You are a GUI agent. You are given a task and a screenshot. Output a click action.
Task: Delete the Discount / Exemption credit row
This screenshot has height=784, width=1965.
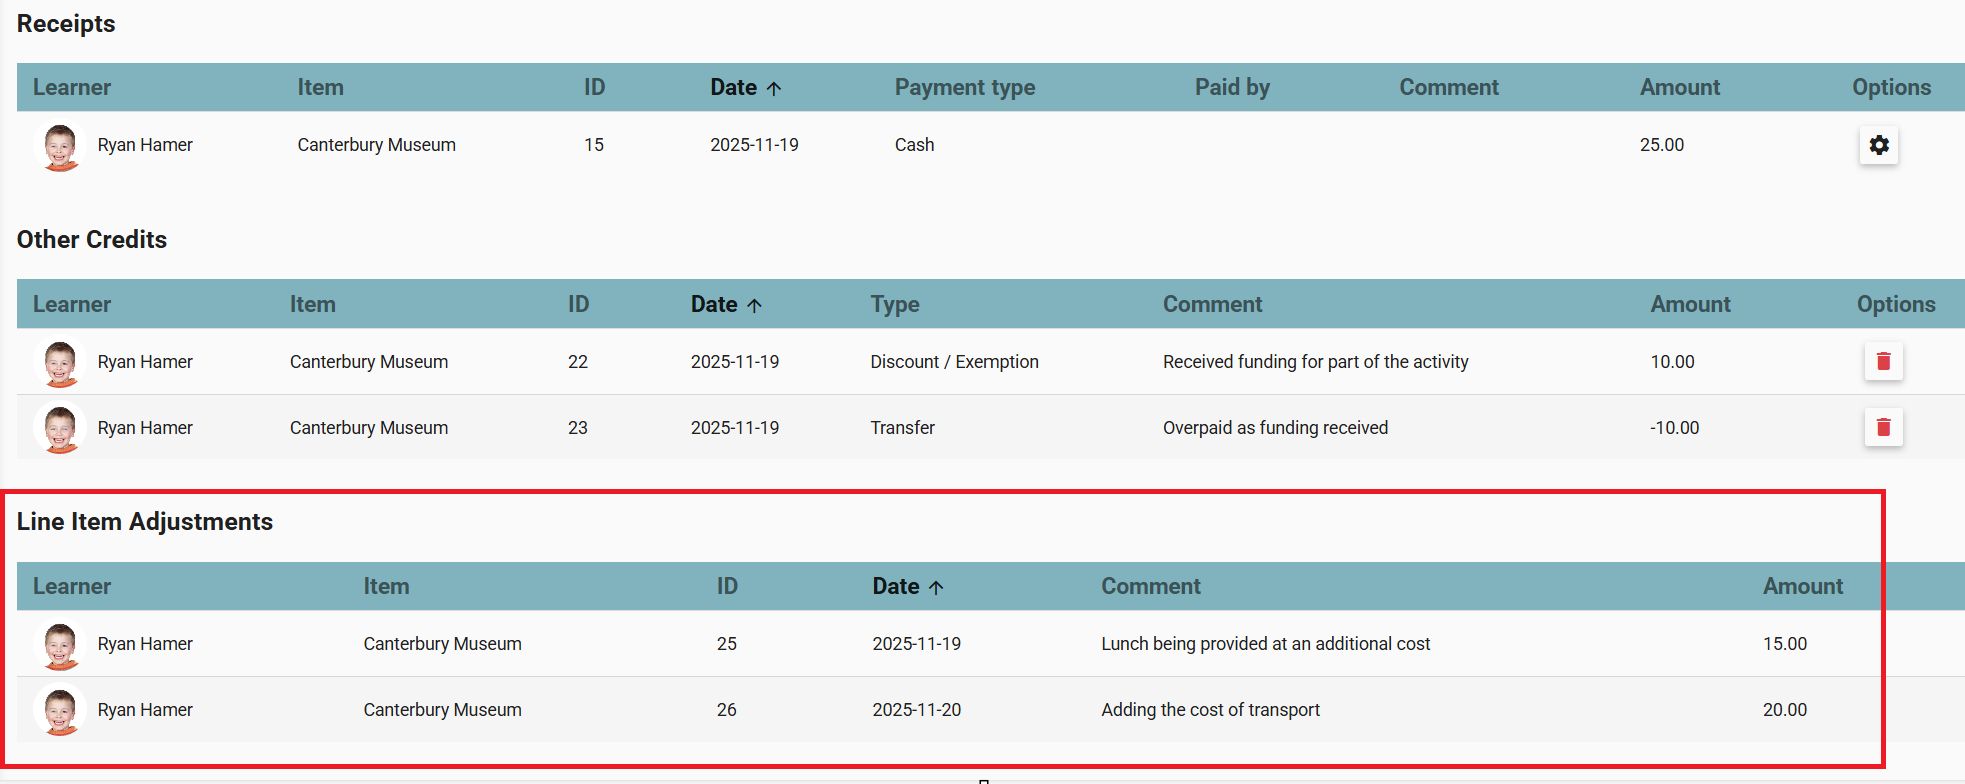[x=1883, y=361]
